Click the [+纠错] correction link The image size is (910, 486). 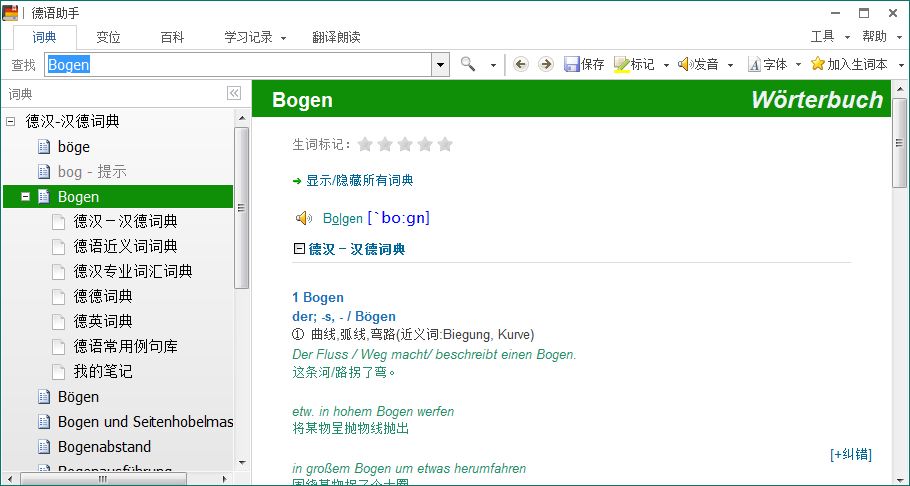(850, 454)
